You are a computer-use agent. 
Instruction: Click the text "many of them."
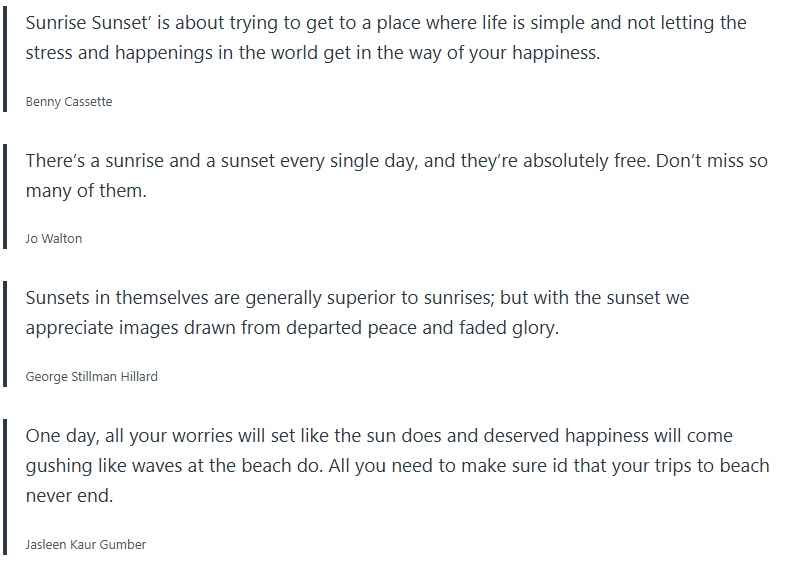(x=86, y=191)
